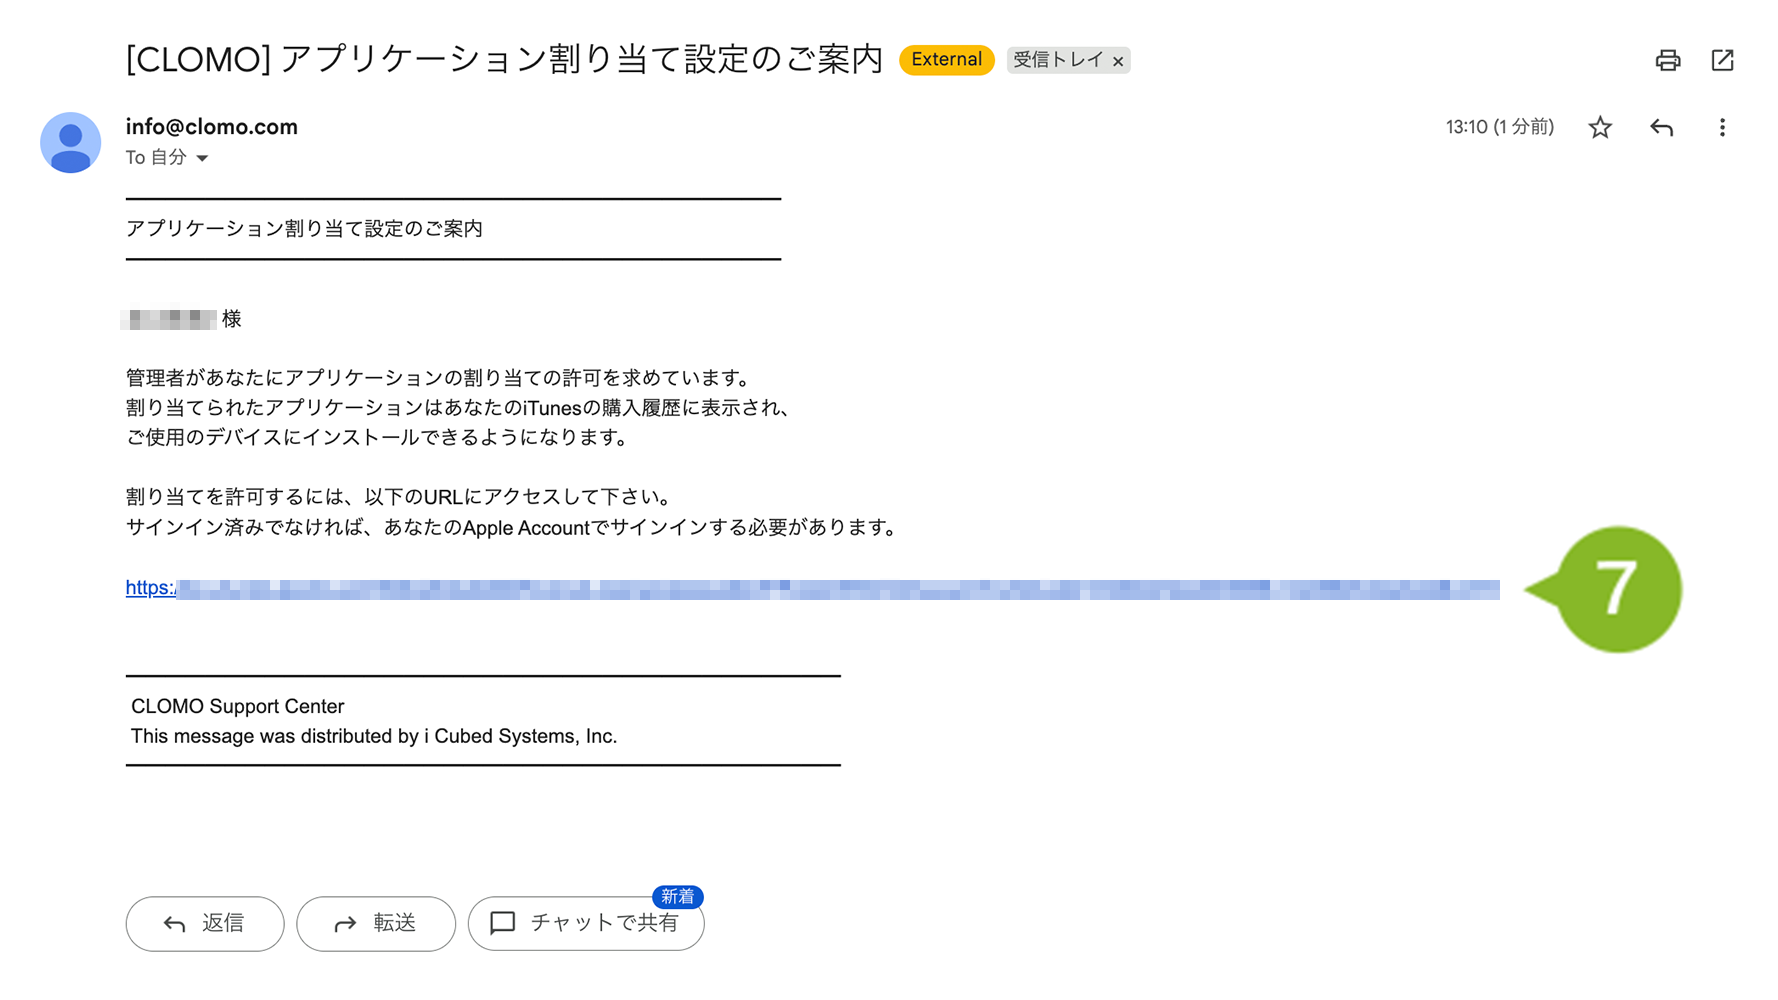Click the reply arrow icon beside star

tap(1661, 127)
